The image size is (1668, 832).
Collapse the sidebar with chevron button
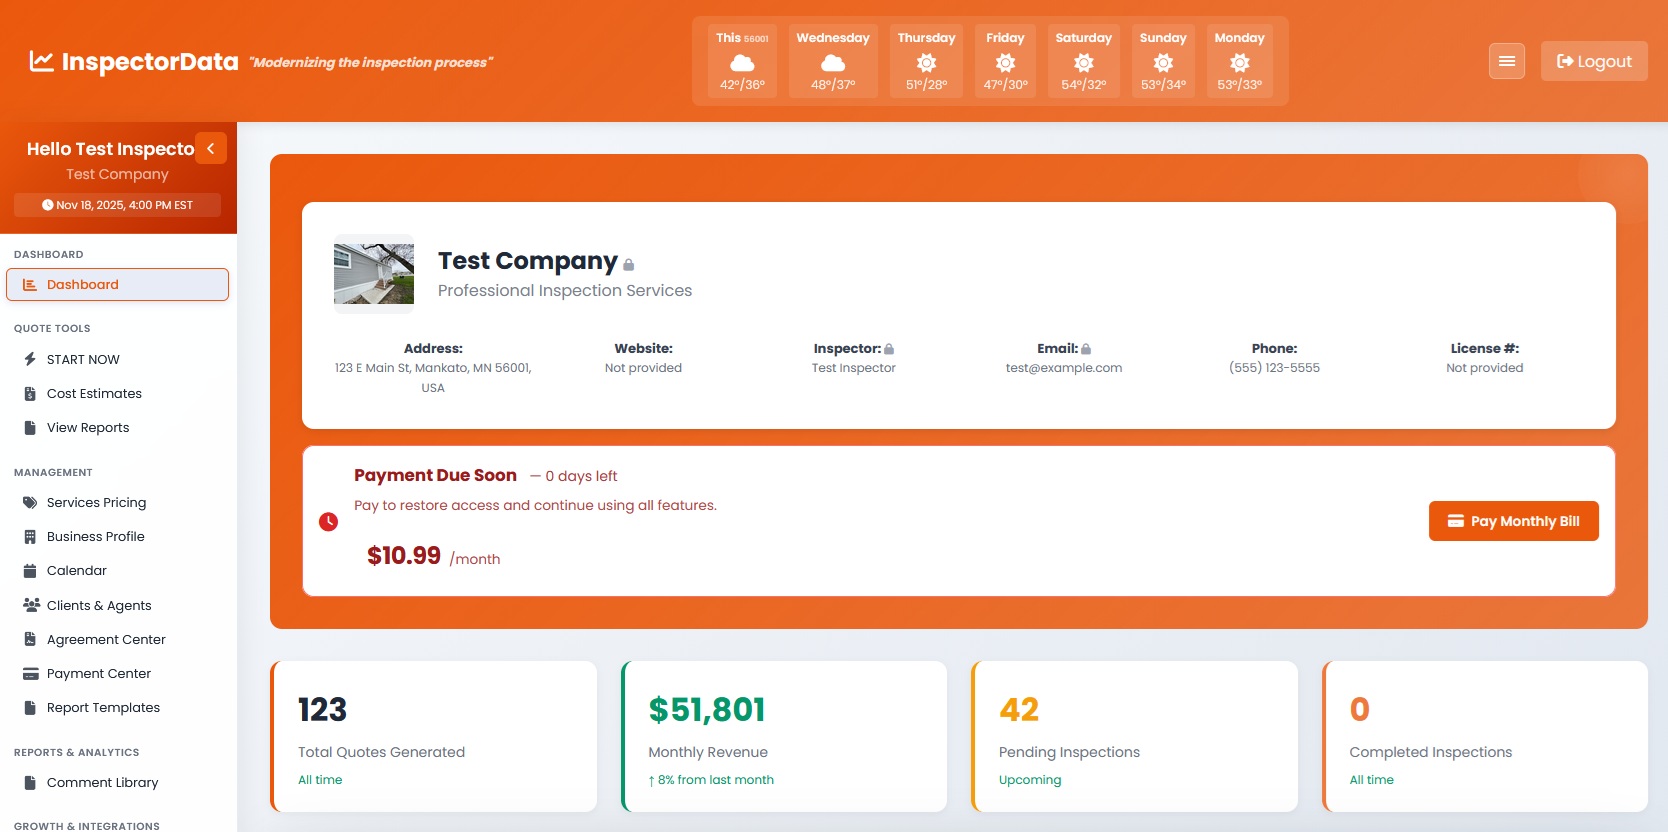point(211,148)
